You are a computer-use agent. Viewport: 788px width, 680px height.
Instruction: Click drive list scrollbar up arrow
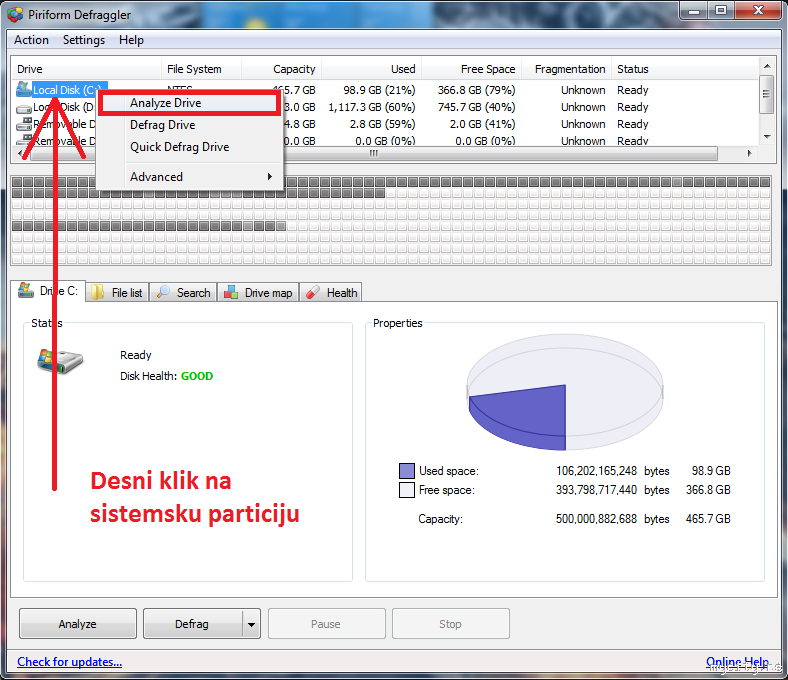[767, 66]
